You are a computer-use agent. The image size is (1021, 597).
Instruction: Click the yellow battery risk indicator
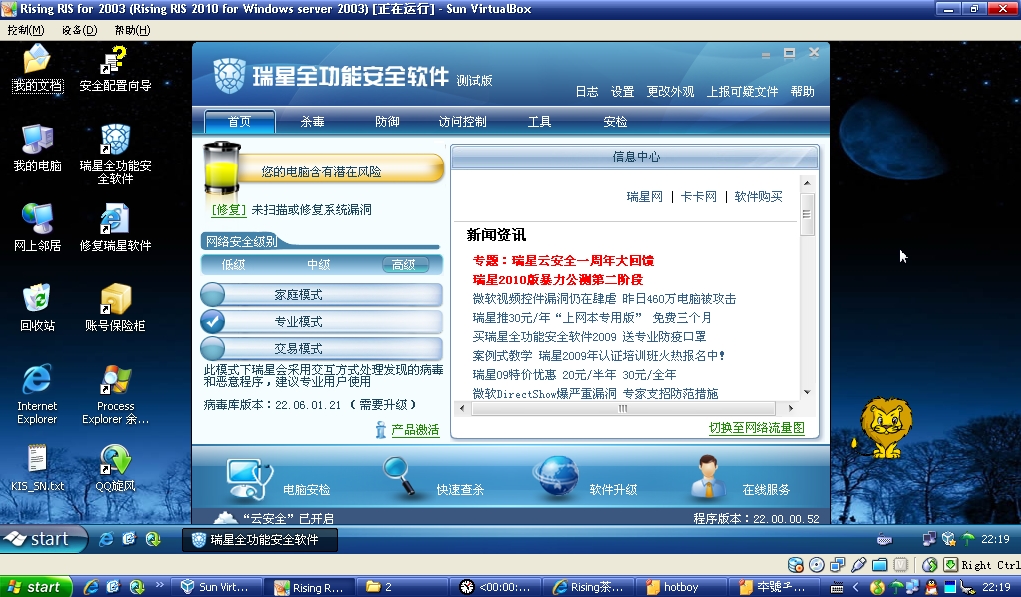click(x=221, y=169)
